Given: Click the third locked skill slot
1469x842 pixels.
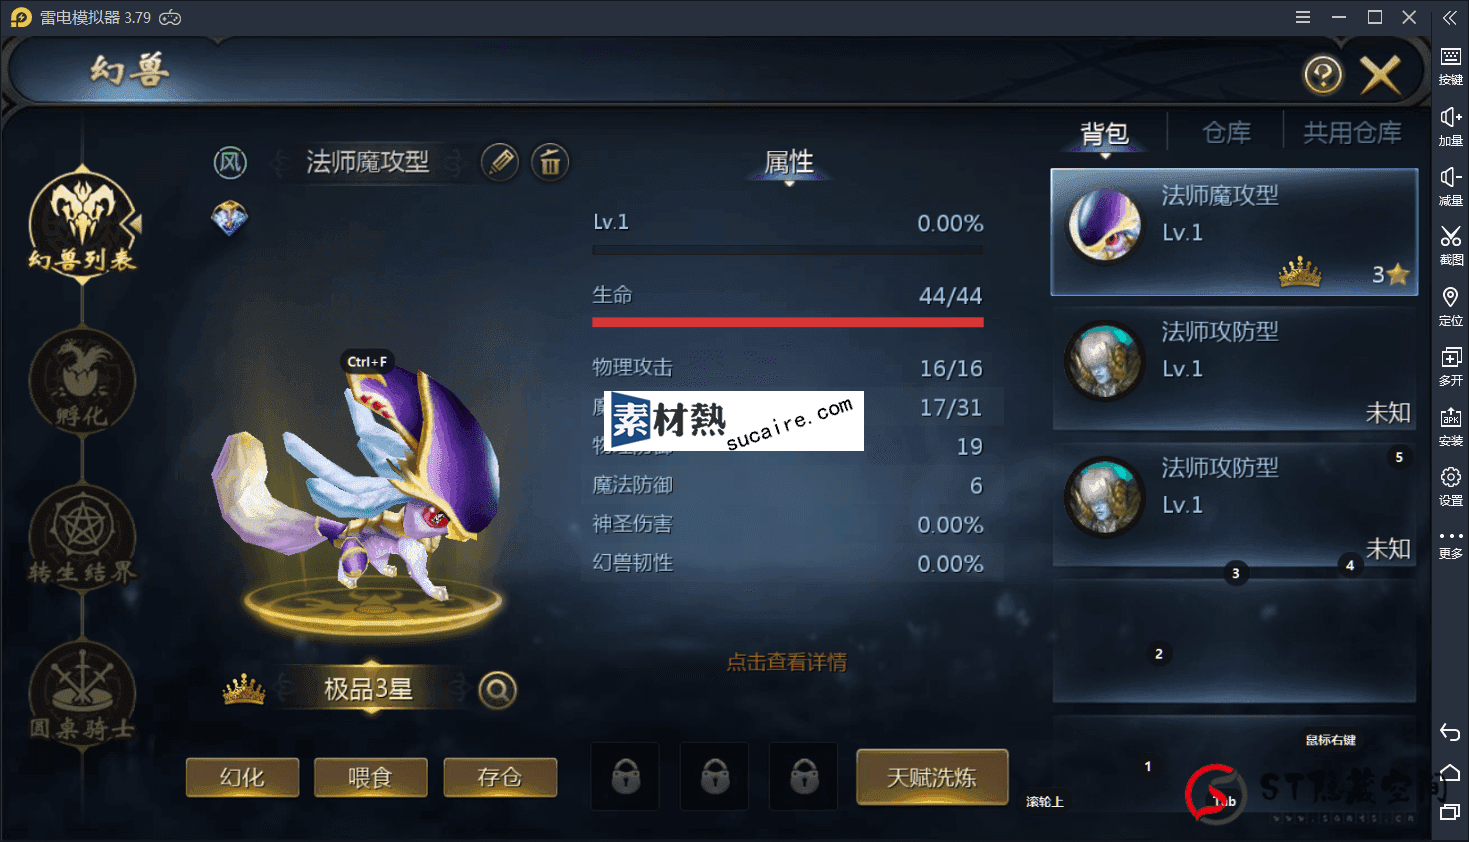Looking at the screenshot, I should point(804,776).
